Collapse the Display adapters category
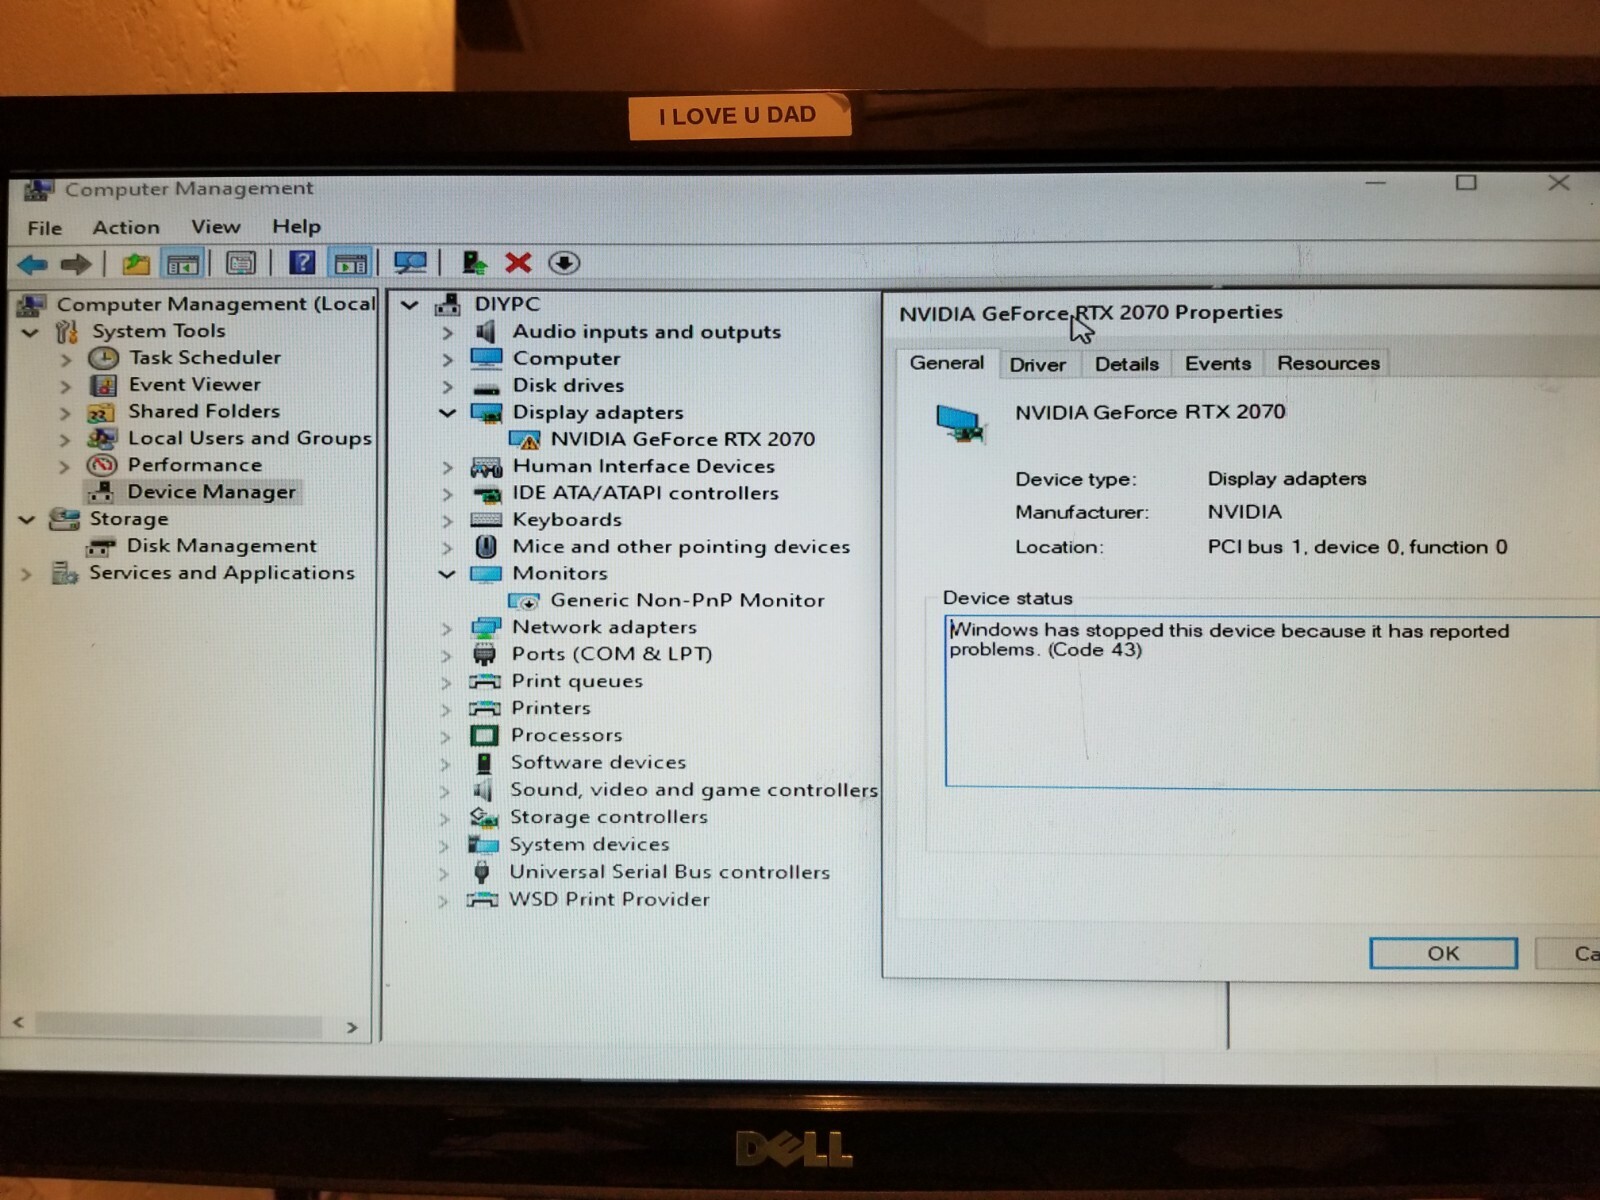Screen dimensions: 1600x1200 click(447, 413)
